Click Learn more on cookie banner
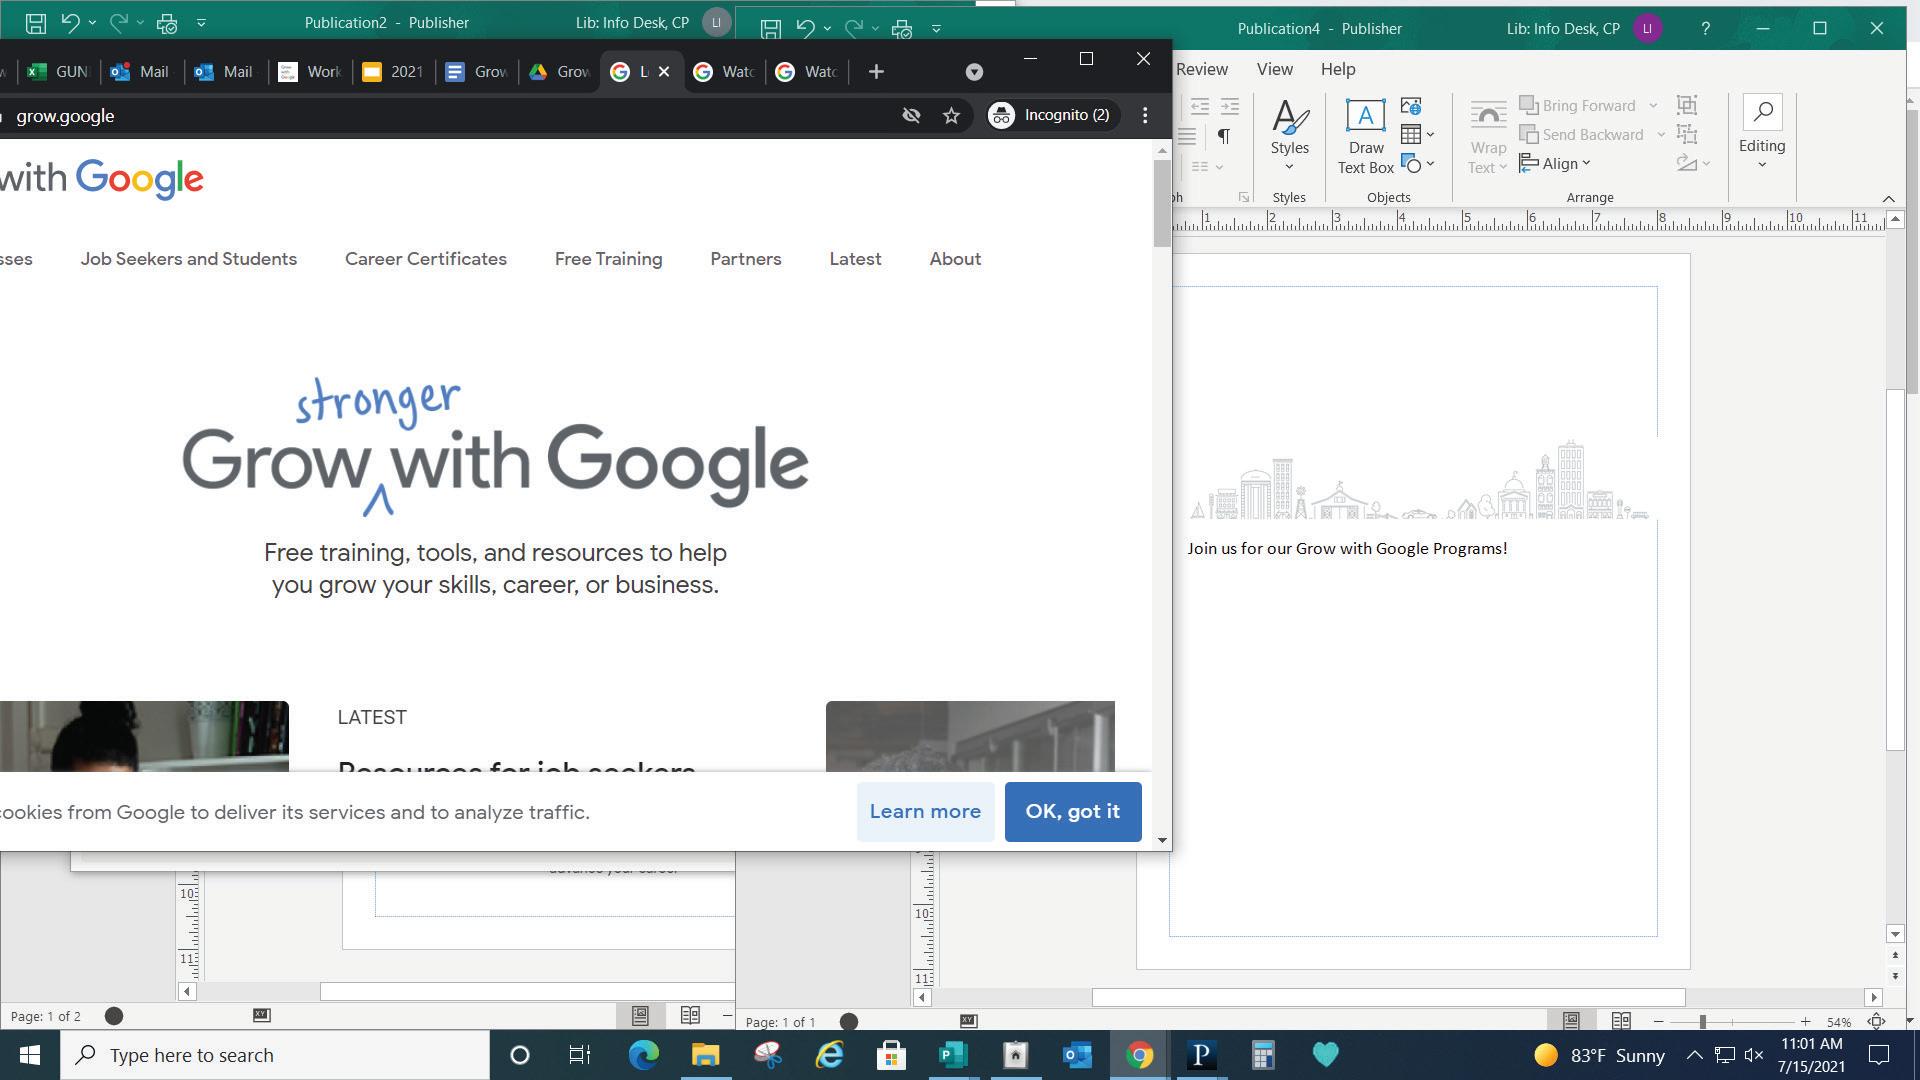Viewport: 1920px width, 1080px height. click(925, 812)
